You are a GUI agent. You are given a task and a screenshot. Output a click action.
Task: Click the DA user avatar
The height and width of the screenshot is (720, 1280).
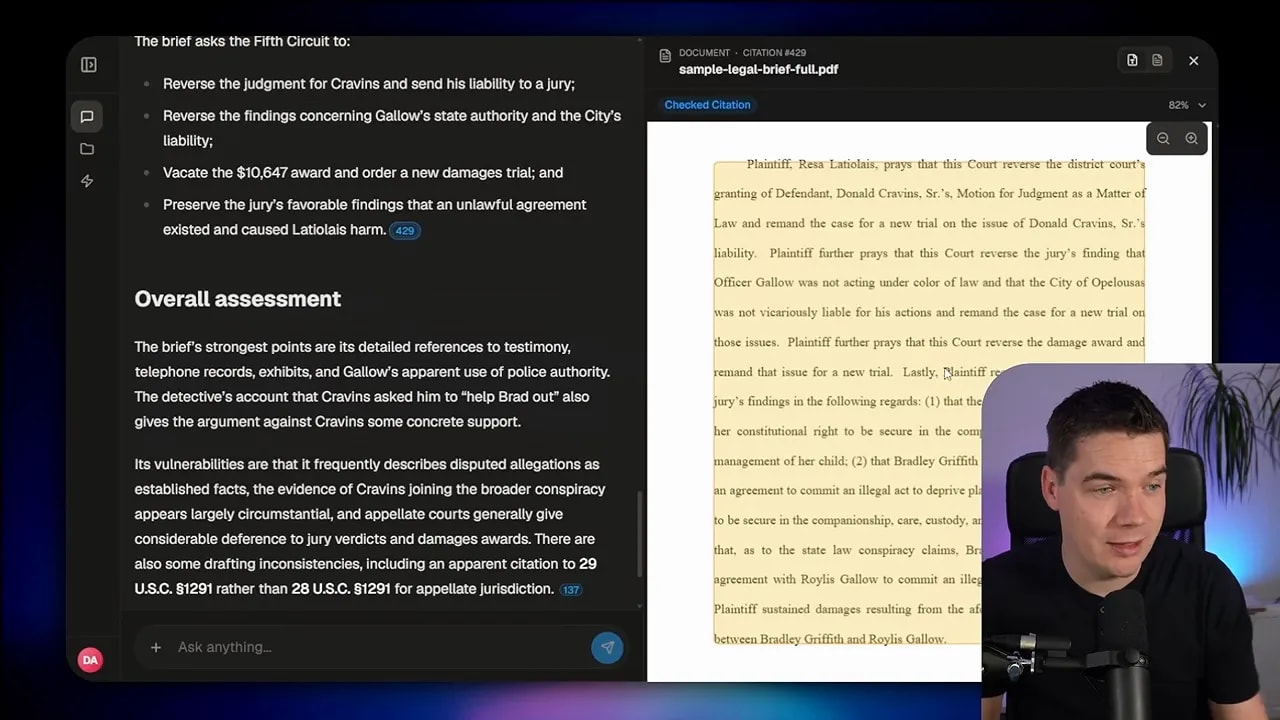coord(90,659)
